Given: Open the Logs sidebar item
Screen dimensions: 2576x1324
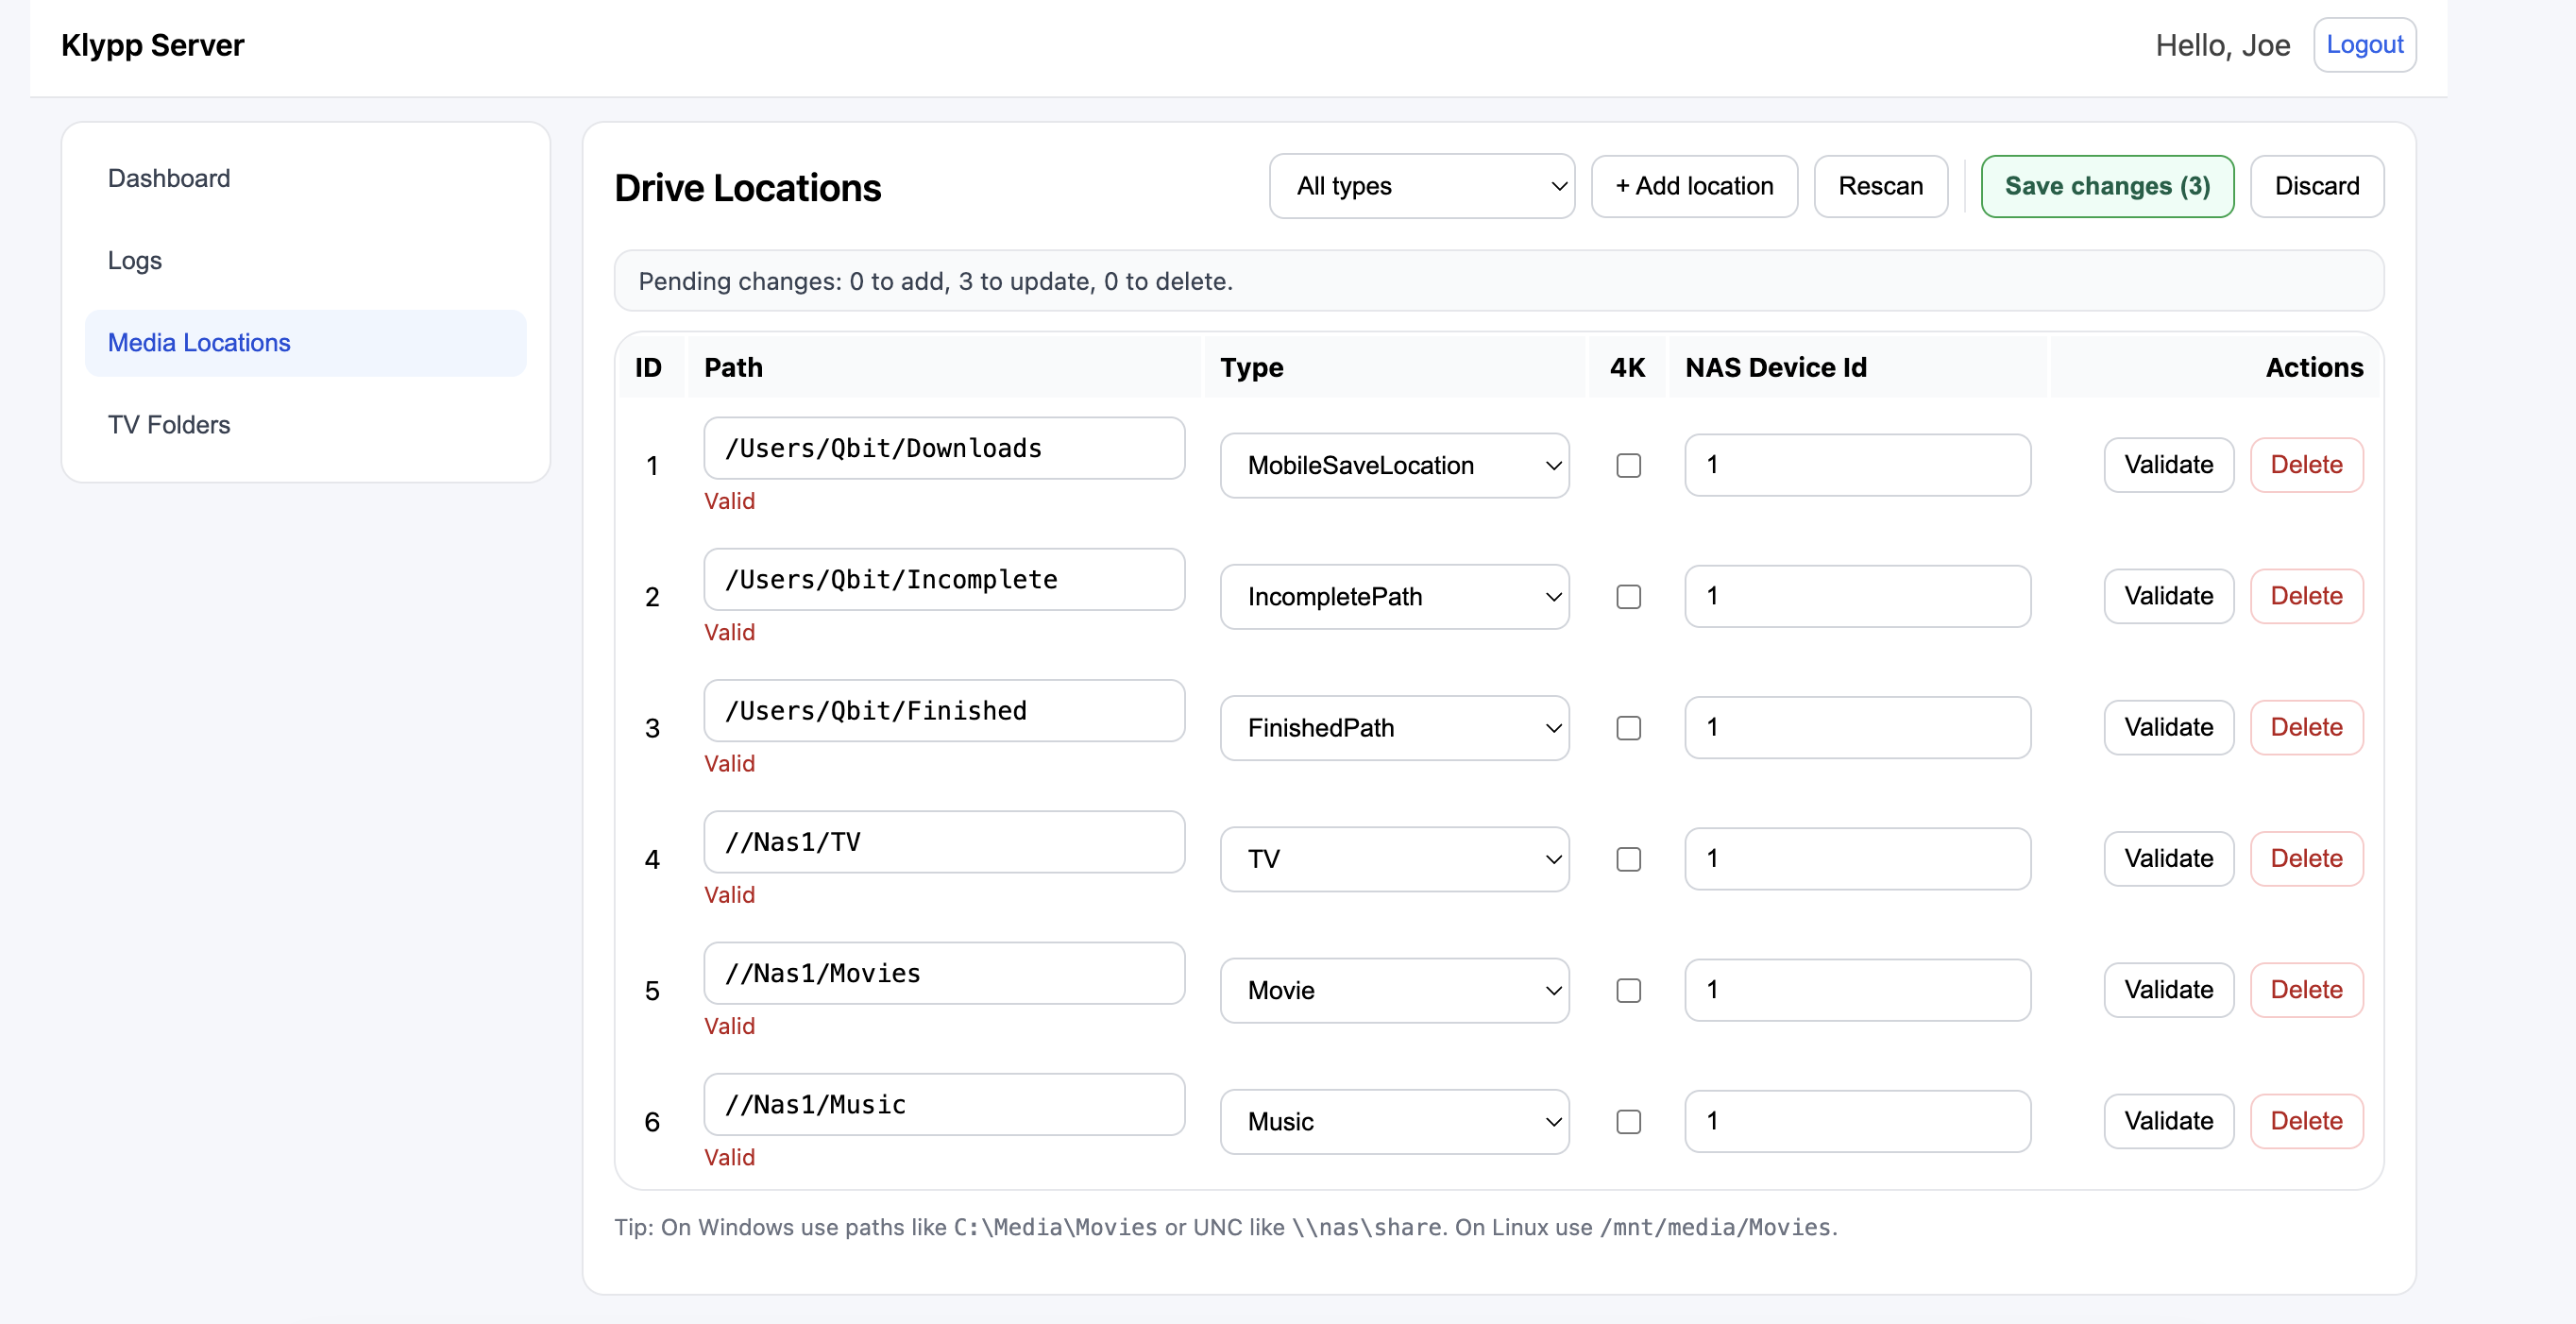Looking at the screenshot, I should (x=135, y=260).
